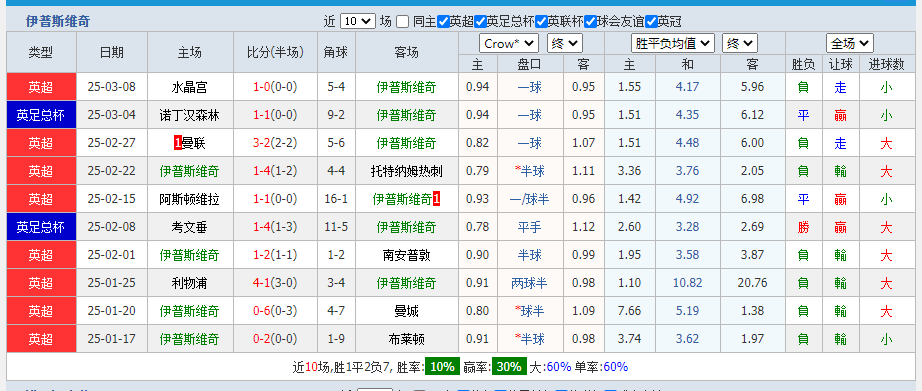Screen dimensions: 922x391
Task: Open 曼城 team link
Action: [406, 311]
